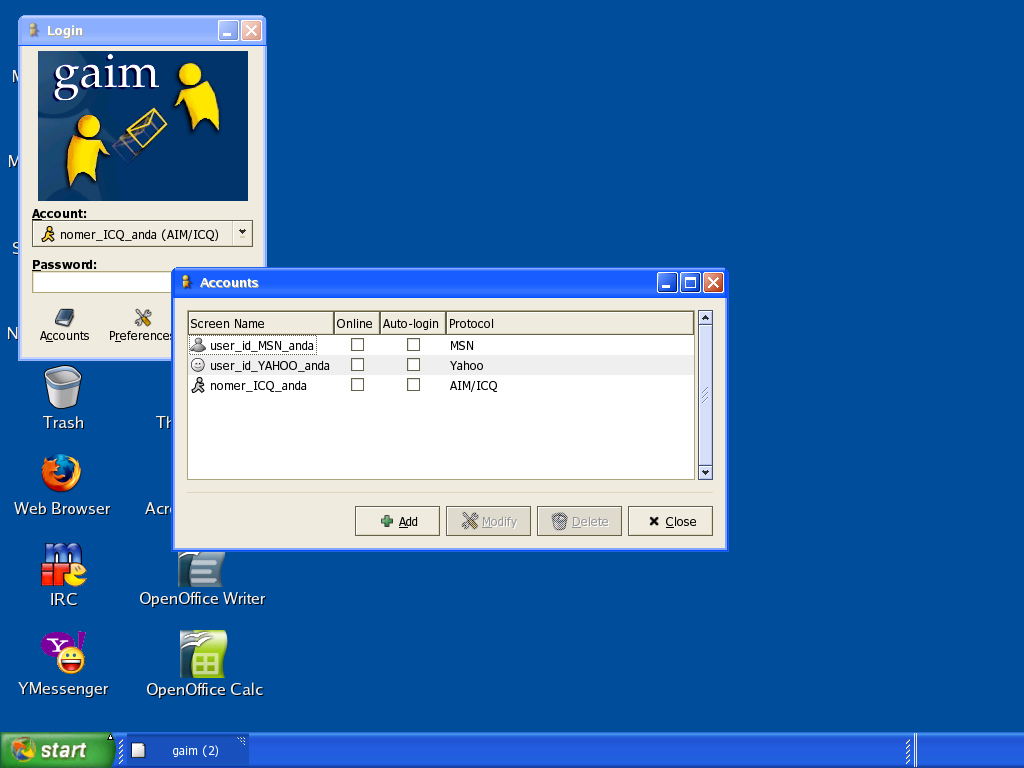Screen dimensions: 1024x768
Task: Click the gaim (2) taskbar button
Action: point(187,750)
